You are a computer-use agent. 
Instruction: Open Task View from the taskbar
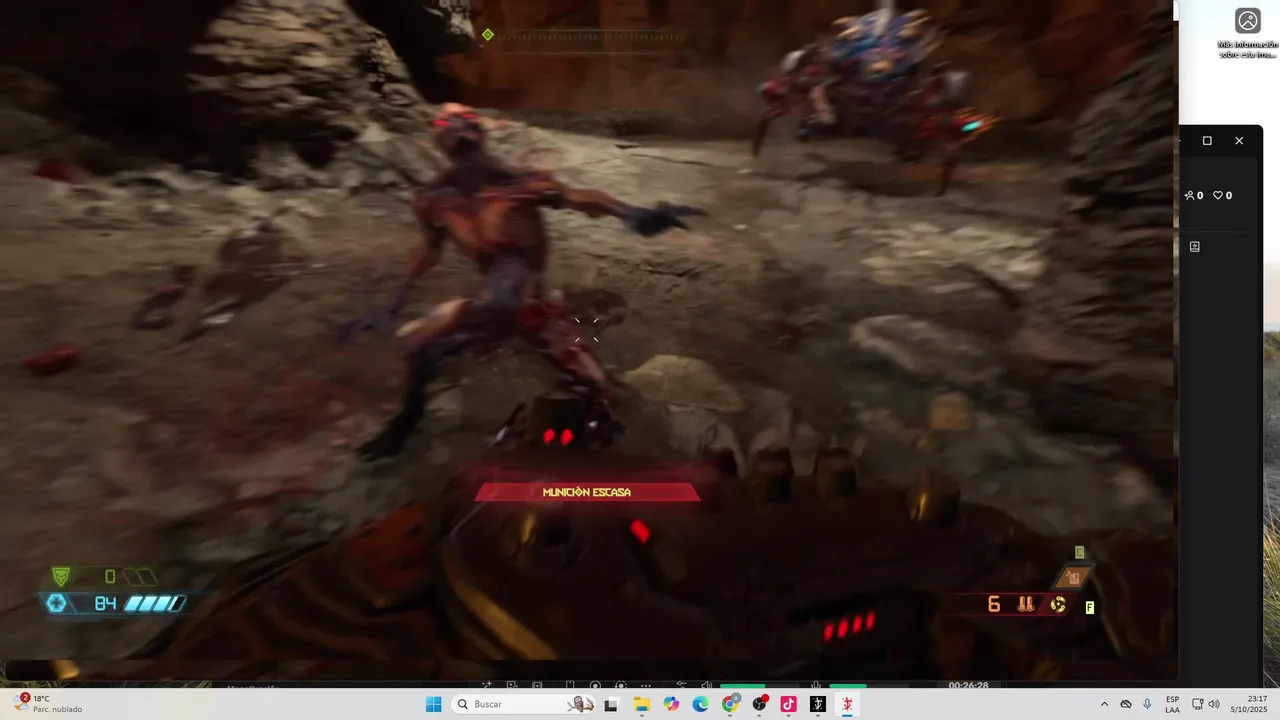pos(611,704)
